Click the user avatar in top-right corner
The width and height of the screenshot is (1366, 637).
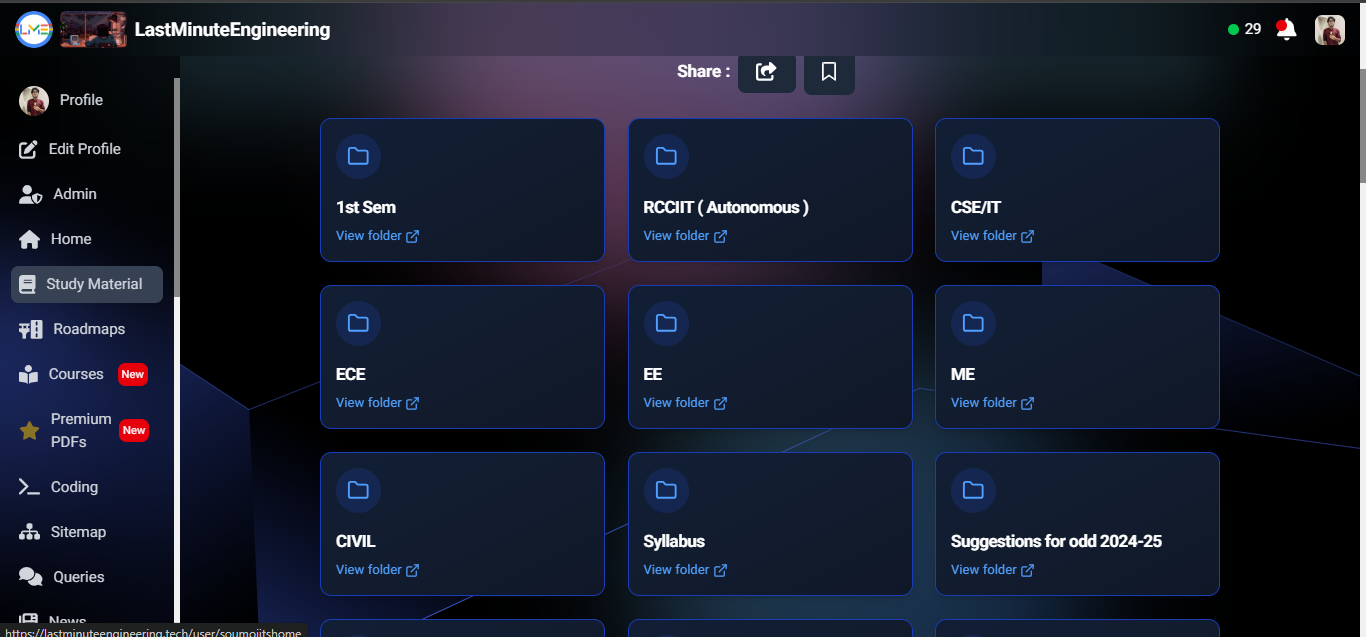coord(1329,30)
